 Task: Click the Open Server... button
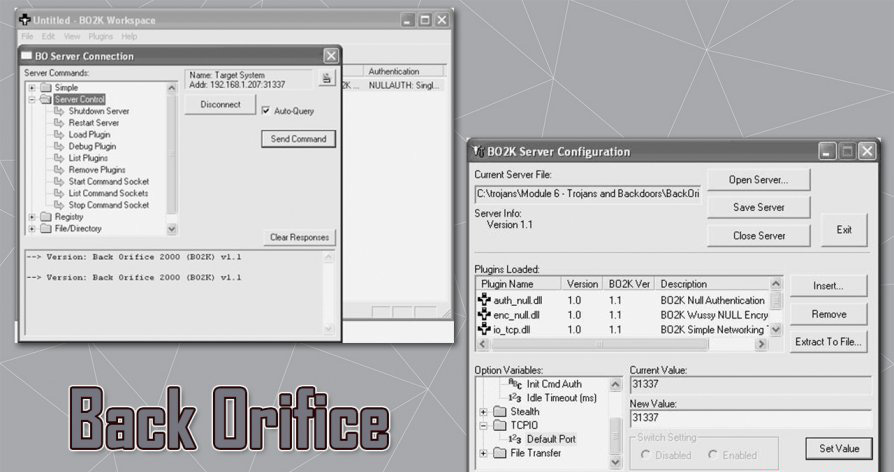coord(758,180)
